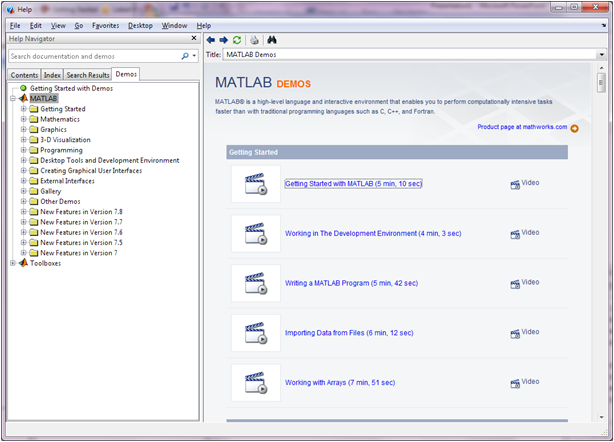Image resolution: width=614 pixels, height=442 pixels.
Task: Open the Title dropdown list
Action: pyautogui.click(x=602, y=54)
